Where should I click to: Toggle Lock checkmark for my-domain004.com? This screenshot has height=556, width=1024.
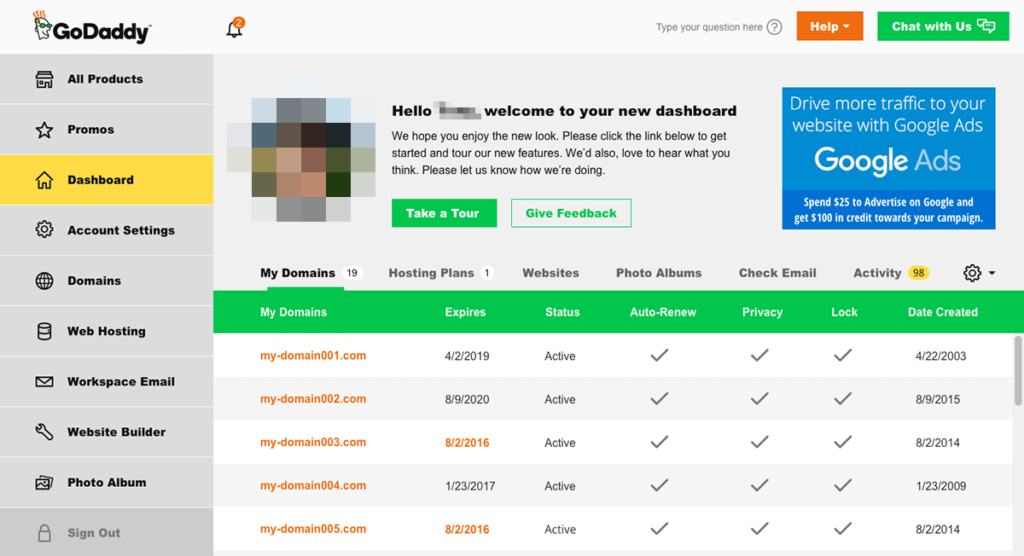[842, 485]
